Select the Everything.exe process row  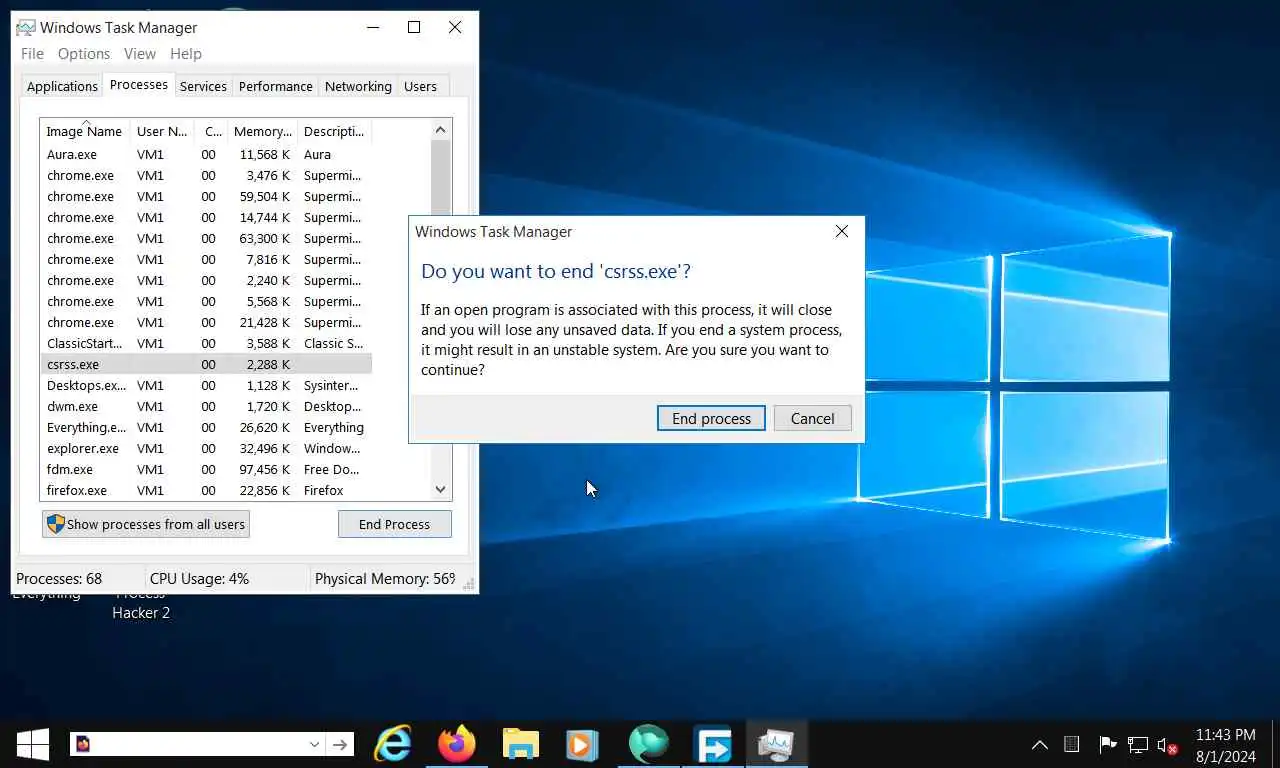point(206,428)
